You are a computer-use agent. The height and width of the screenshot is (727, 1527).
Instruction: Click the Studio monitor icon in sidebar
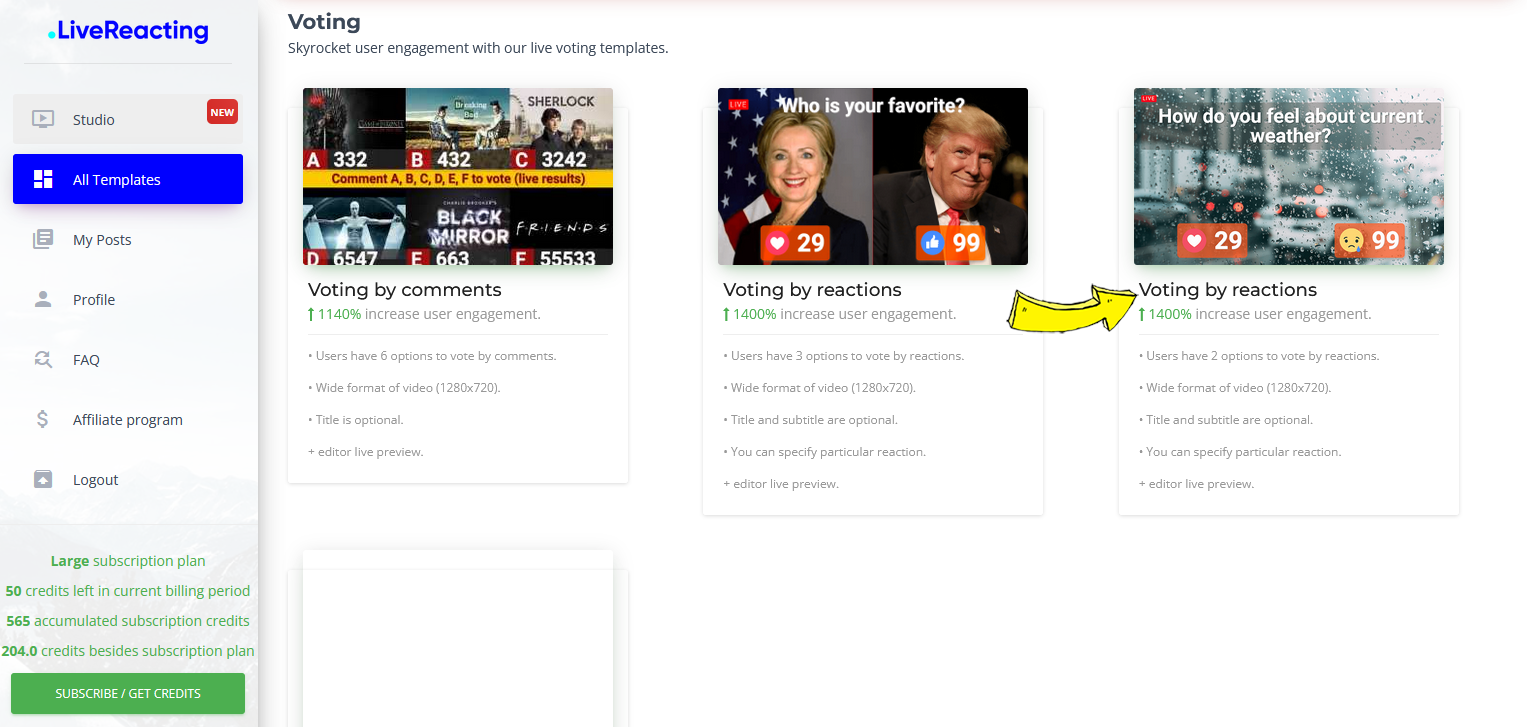[x=43, y=119]
